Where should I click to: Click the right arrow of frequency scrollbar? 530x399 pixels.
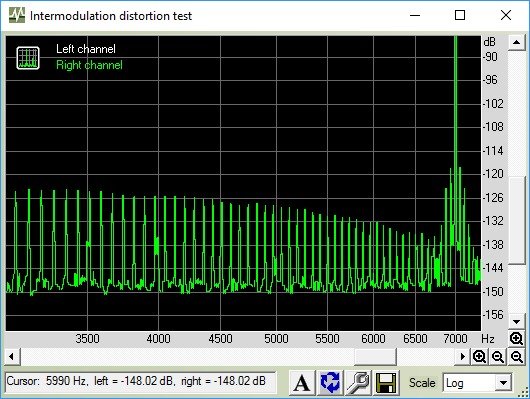pyautogui.click(x=462, y=356)
